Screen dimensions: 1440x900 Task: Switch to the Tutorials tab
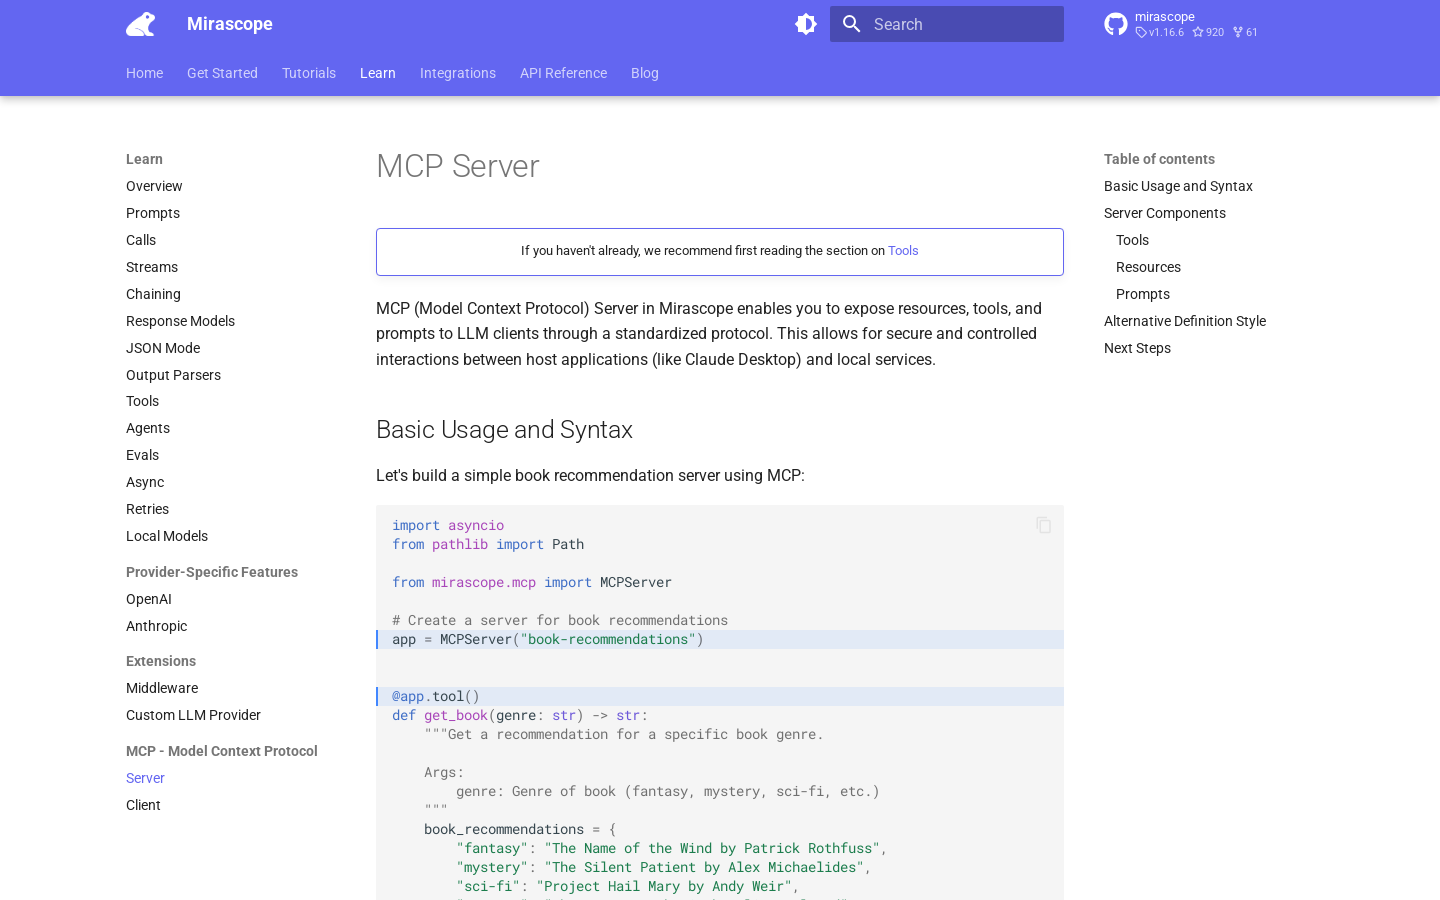[x=309, y=73]
